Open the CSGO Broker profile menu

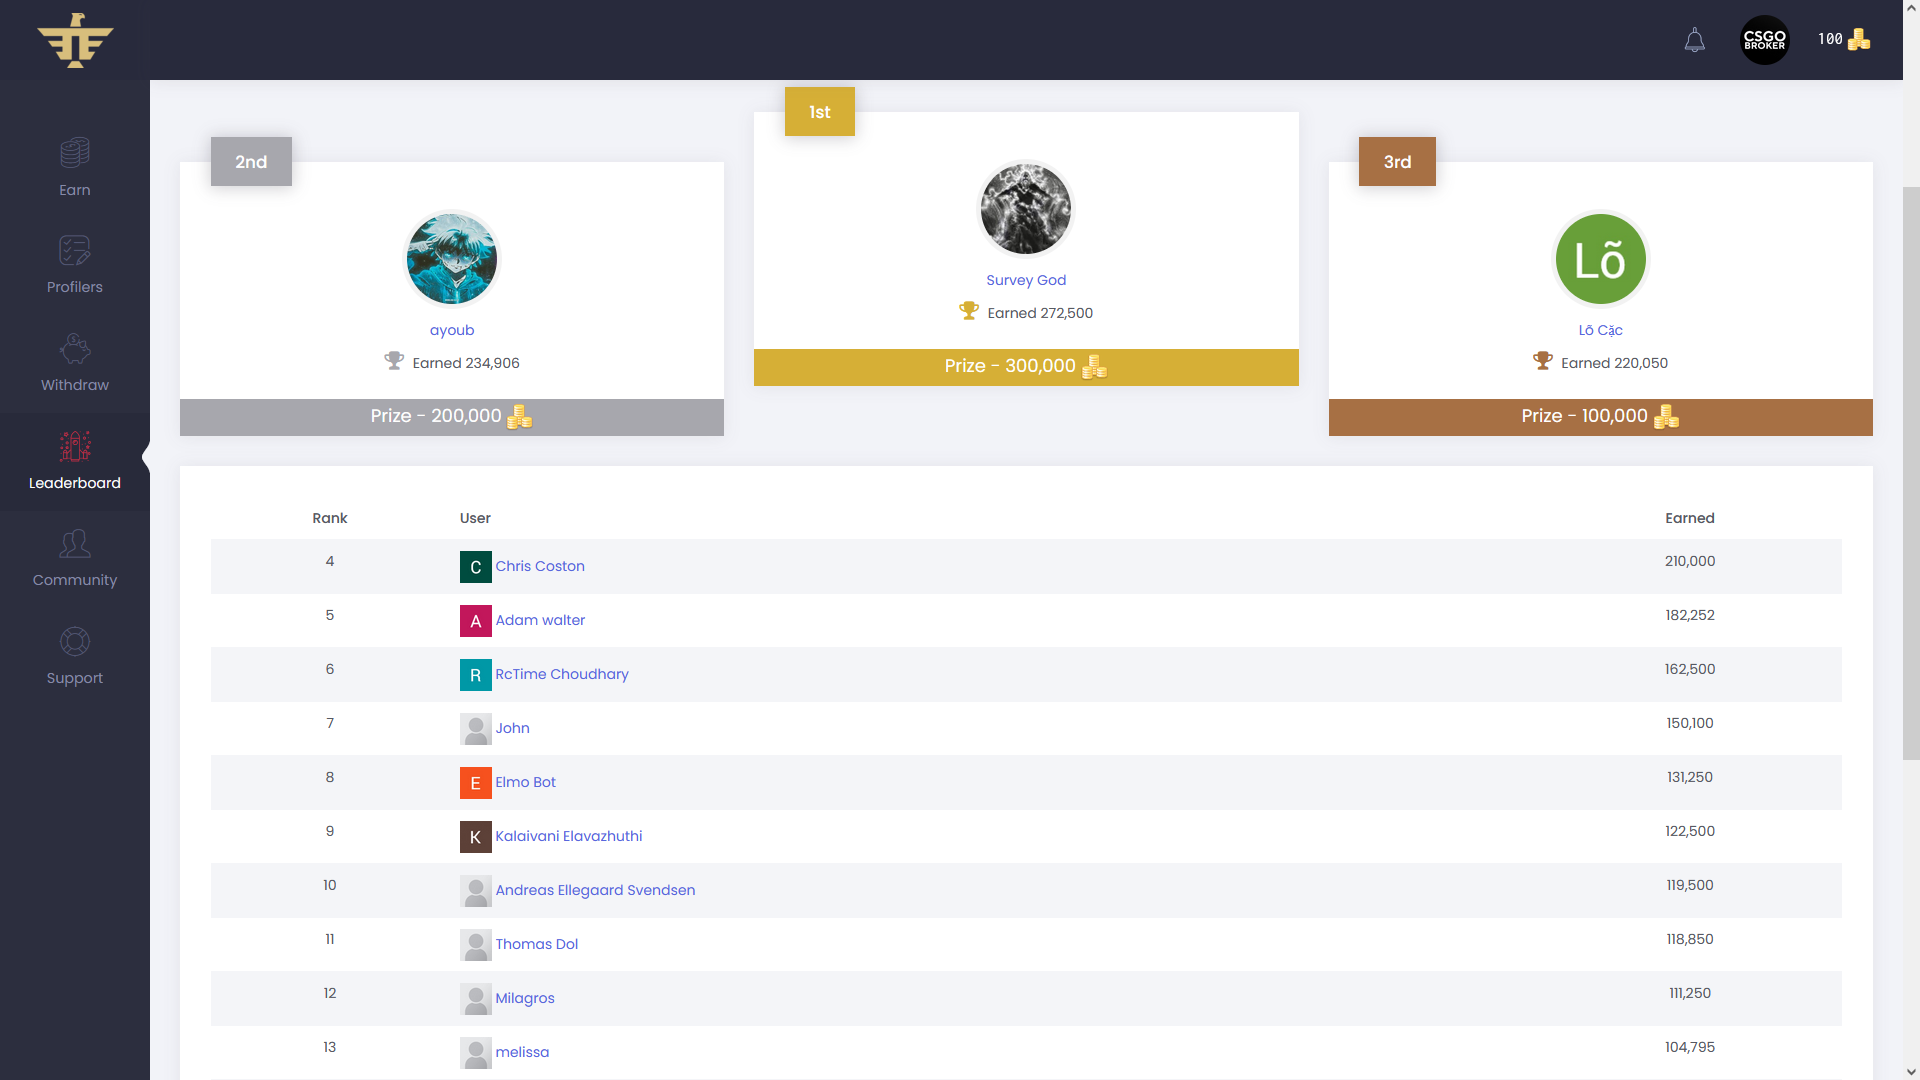pos(1764,40)
